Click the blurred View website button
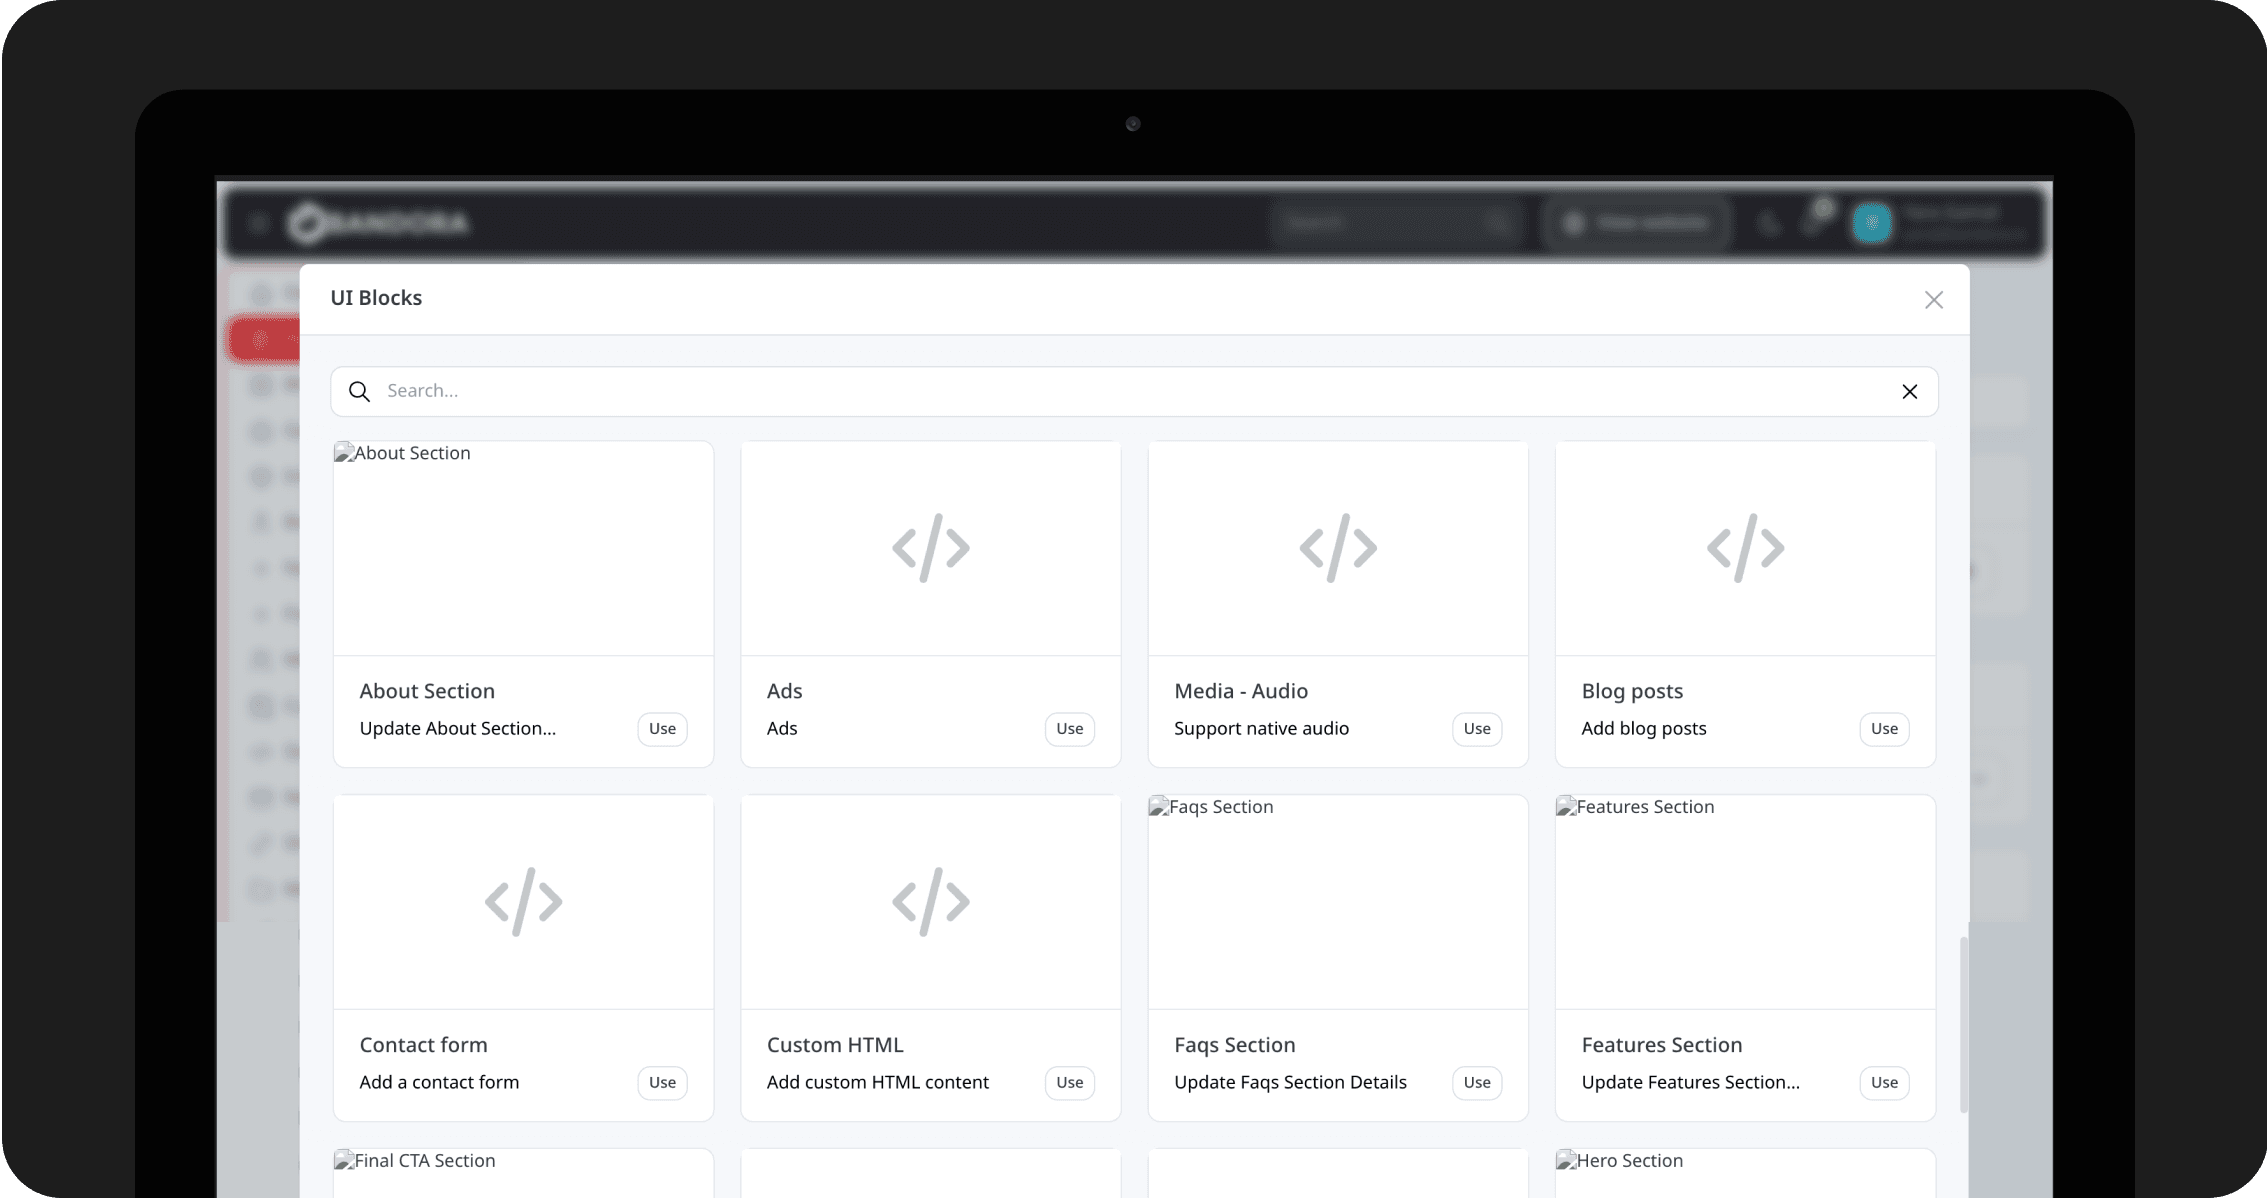The width and height of the screenshot is (2267, 1198). [1637, 223]
